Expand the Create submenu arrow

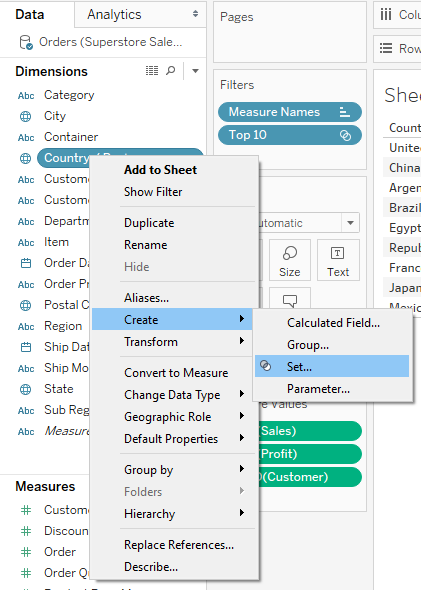(x=242, y=319)
